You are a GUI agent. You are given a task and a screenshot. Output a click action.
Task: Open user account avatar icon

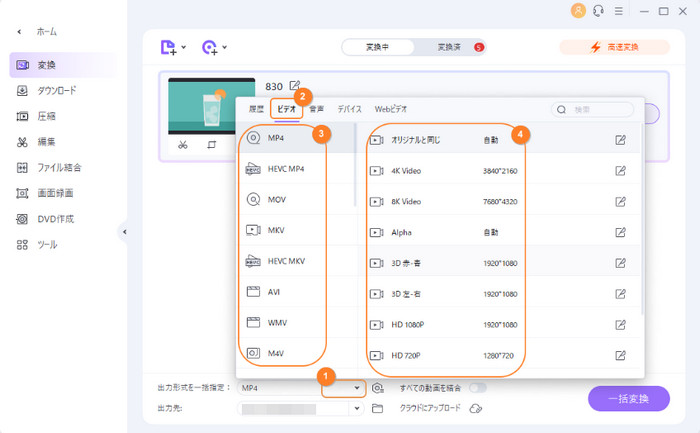pos(578,11)
